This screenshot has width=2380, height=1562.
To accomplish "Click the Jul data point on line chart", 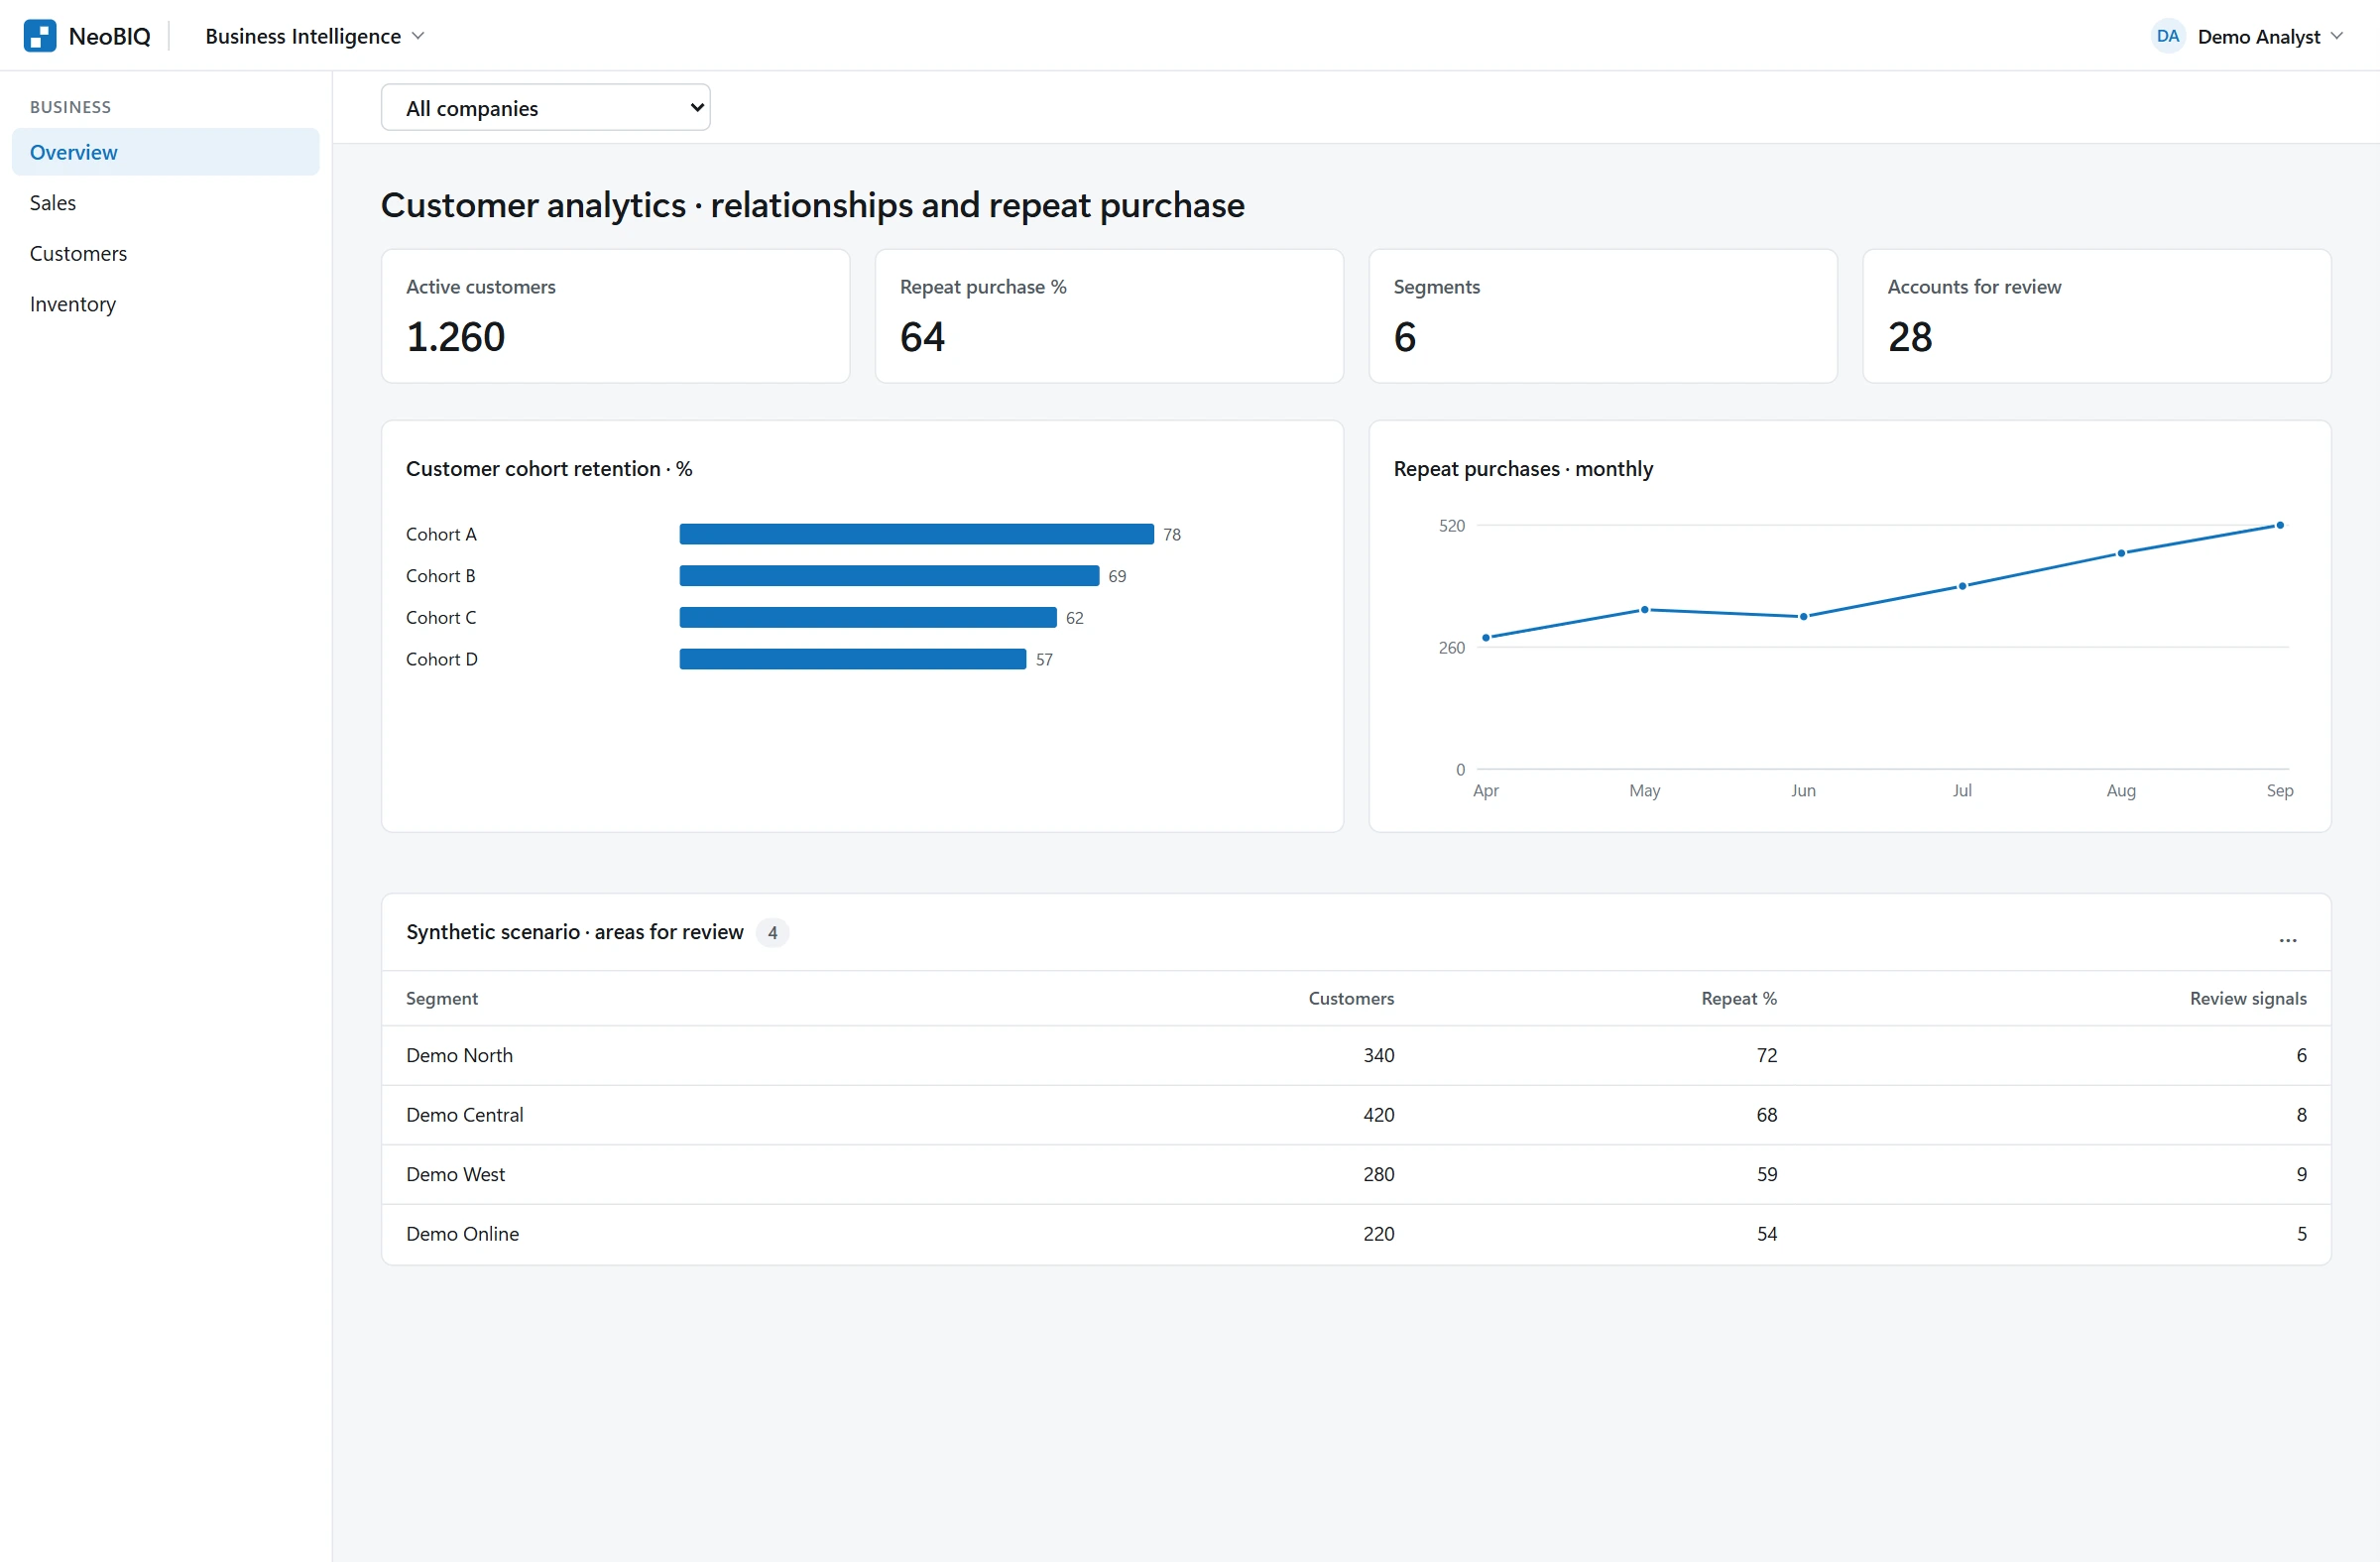I will [x=1962, y=586].
